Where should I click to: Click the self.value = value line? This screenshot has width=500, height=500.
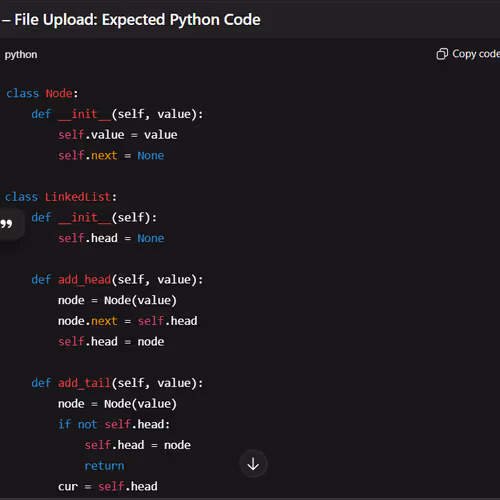point(118,135)
